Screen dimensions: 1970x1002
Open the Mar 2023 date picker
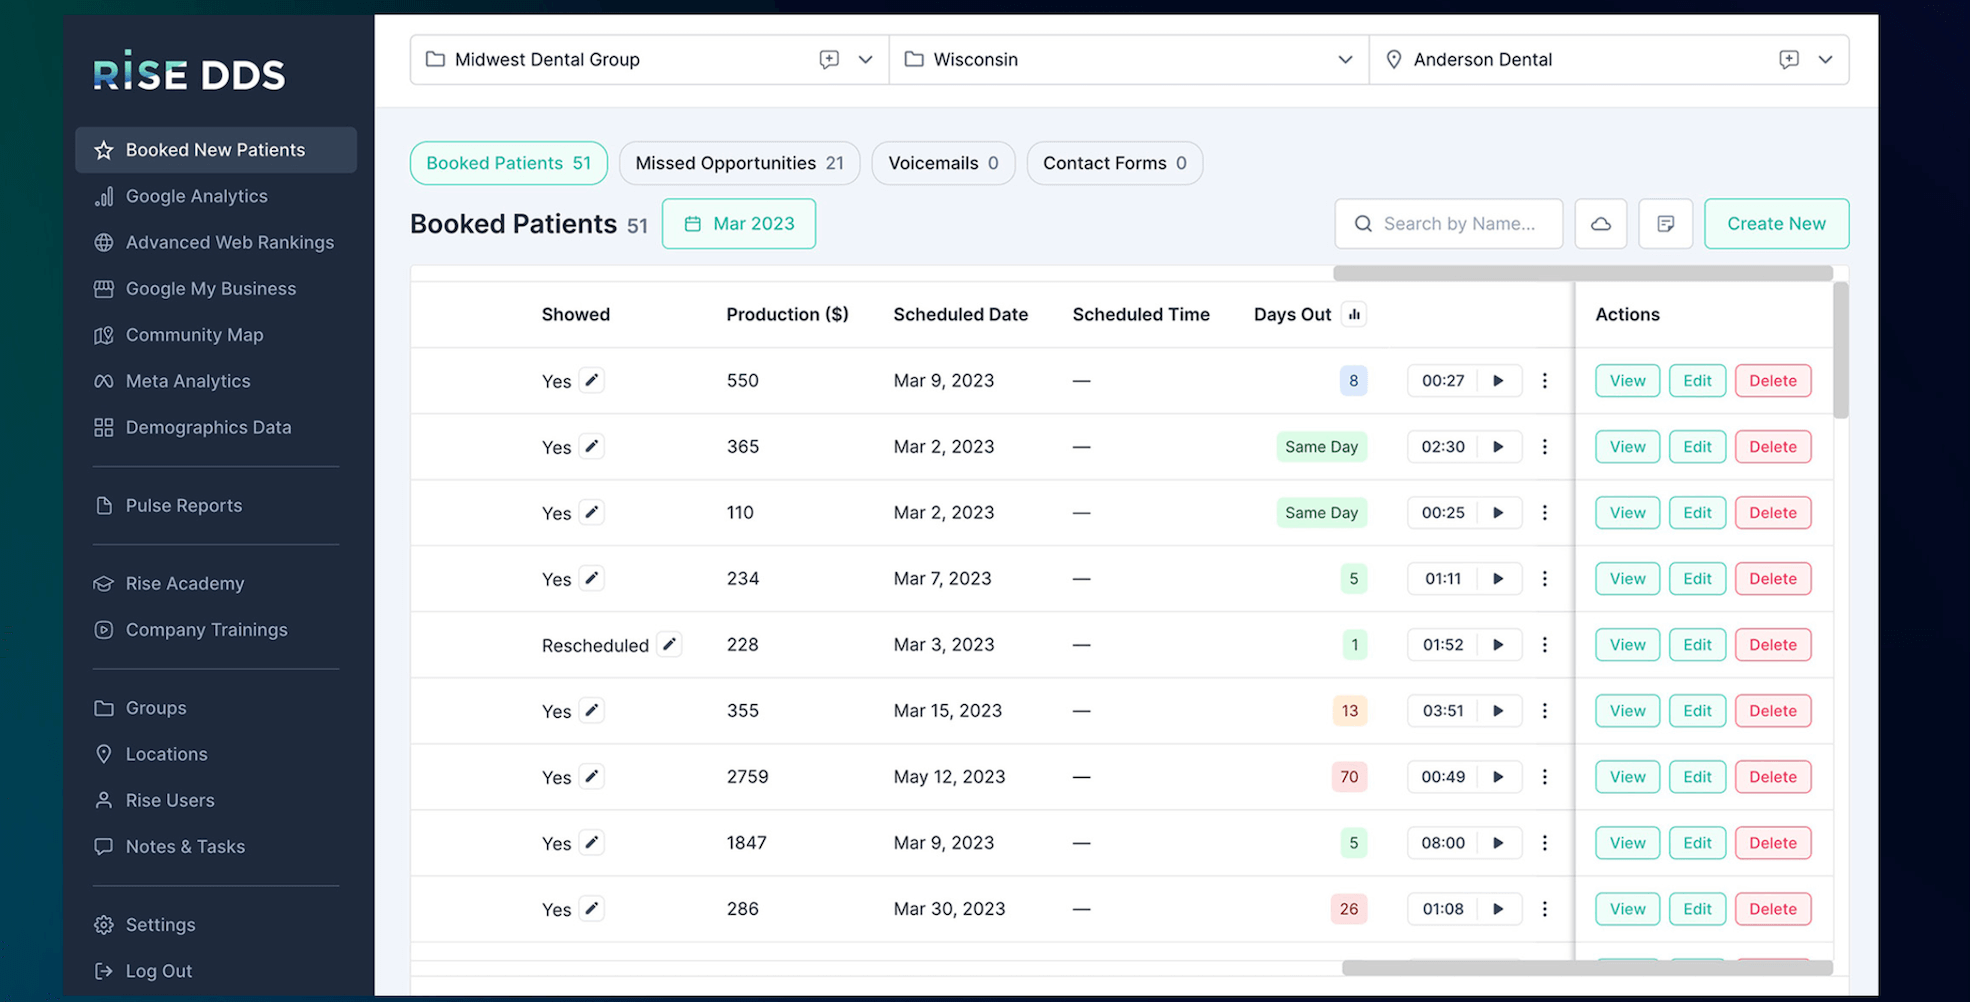[x=739, y=224]
